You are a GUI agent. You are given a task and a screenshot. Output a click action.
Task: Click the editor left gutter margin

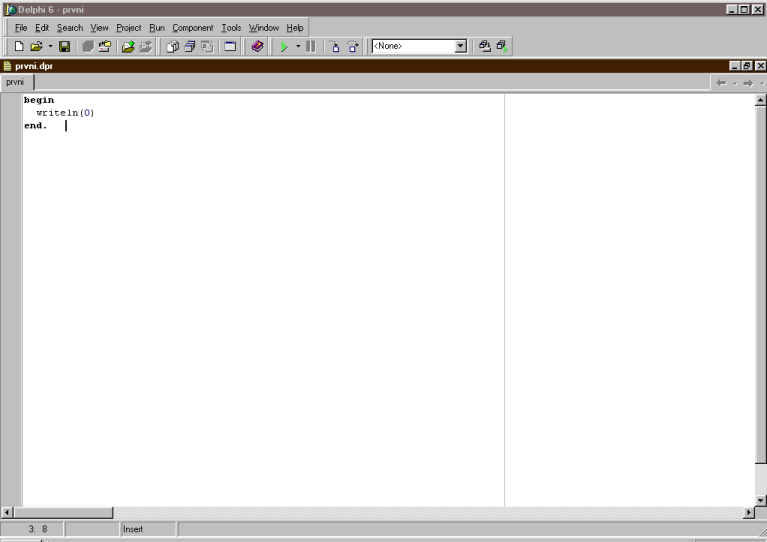point(11,299)
